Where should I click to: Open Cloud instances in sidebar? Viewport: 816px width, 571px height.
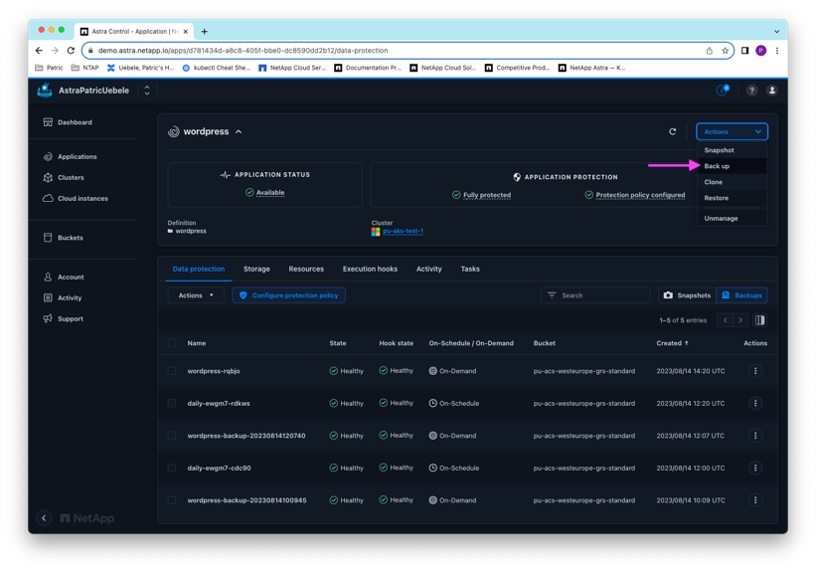75,198
